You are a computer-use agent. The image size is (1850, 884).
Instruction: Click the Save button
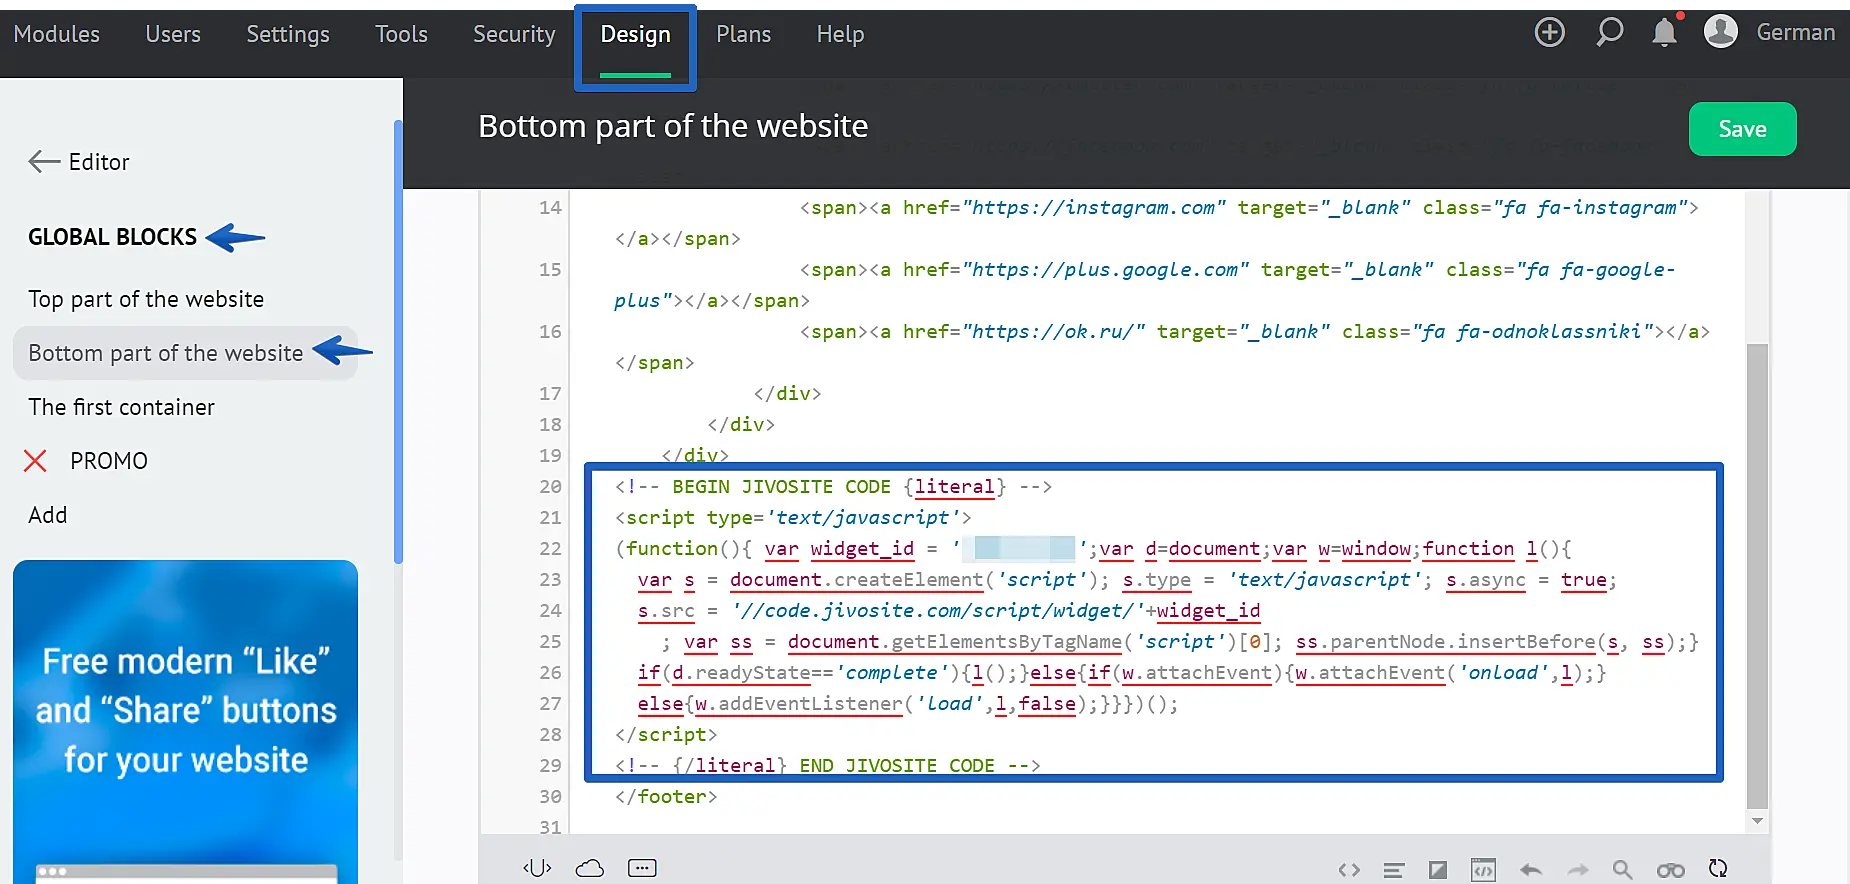(1741, 129)
